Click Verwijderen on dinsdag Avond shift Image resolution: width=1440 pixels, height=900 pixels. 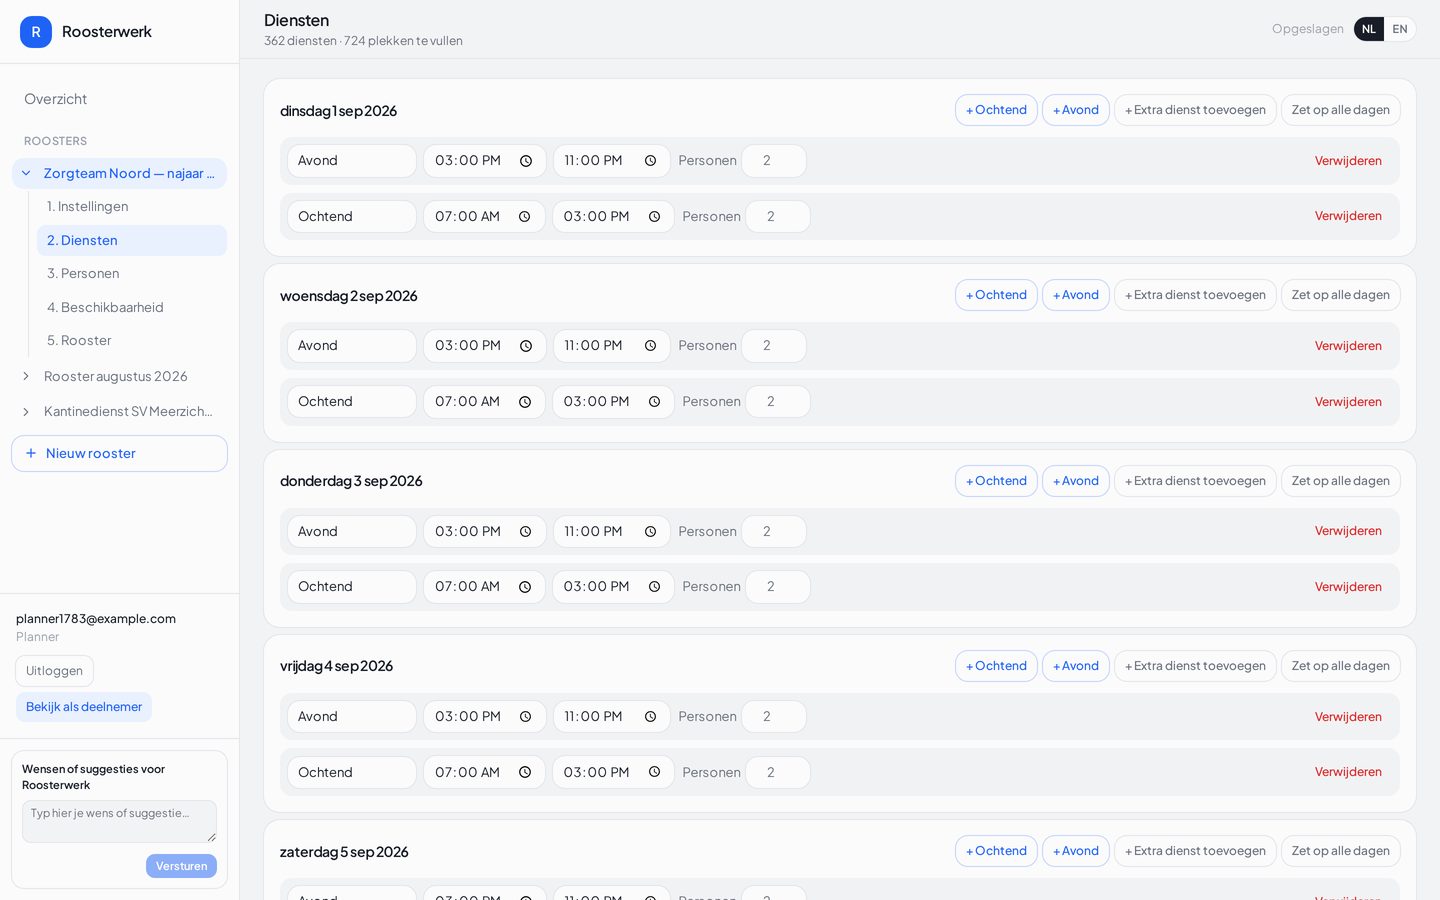[1348, 161]
